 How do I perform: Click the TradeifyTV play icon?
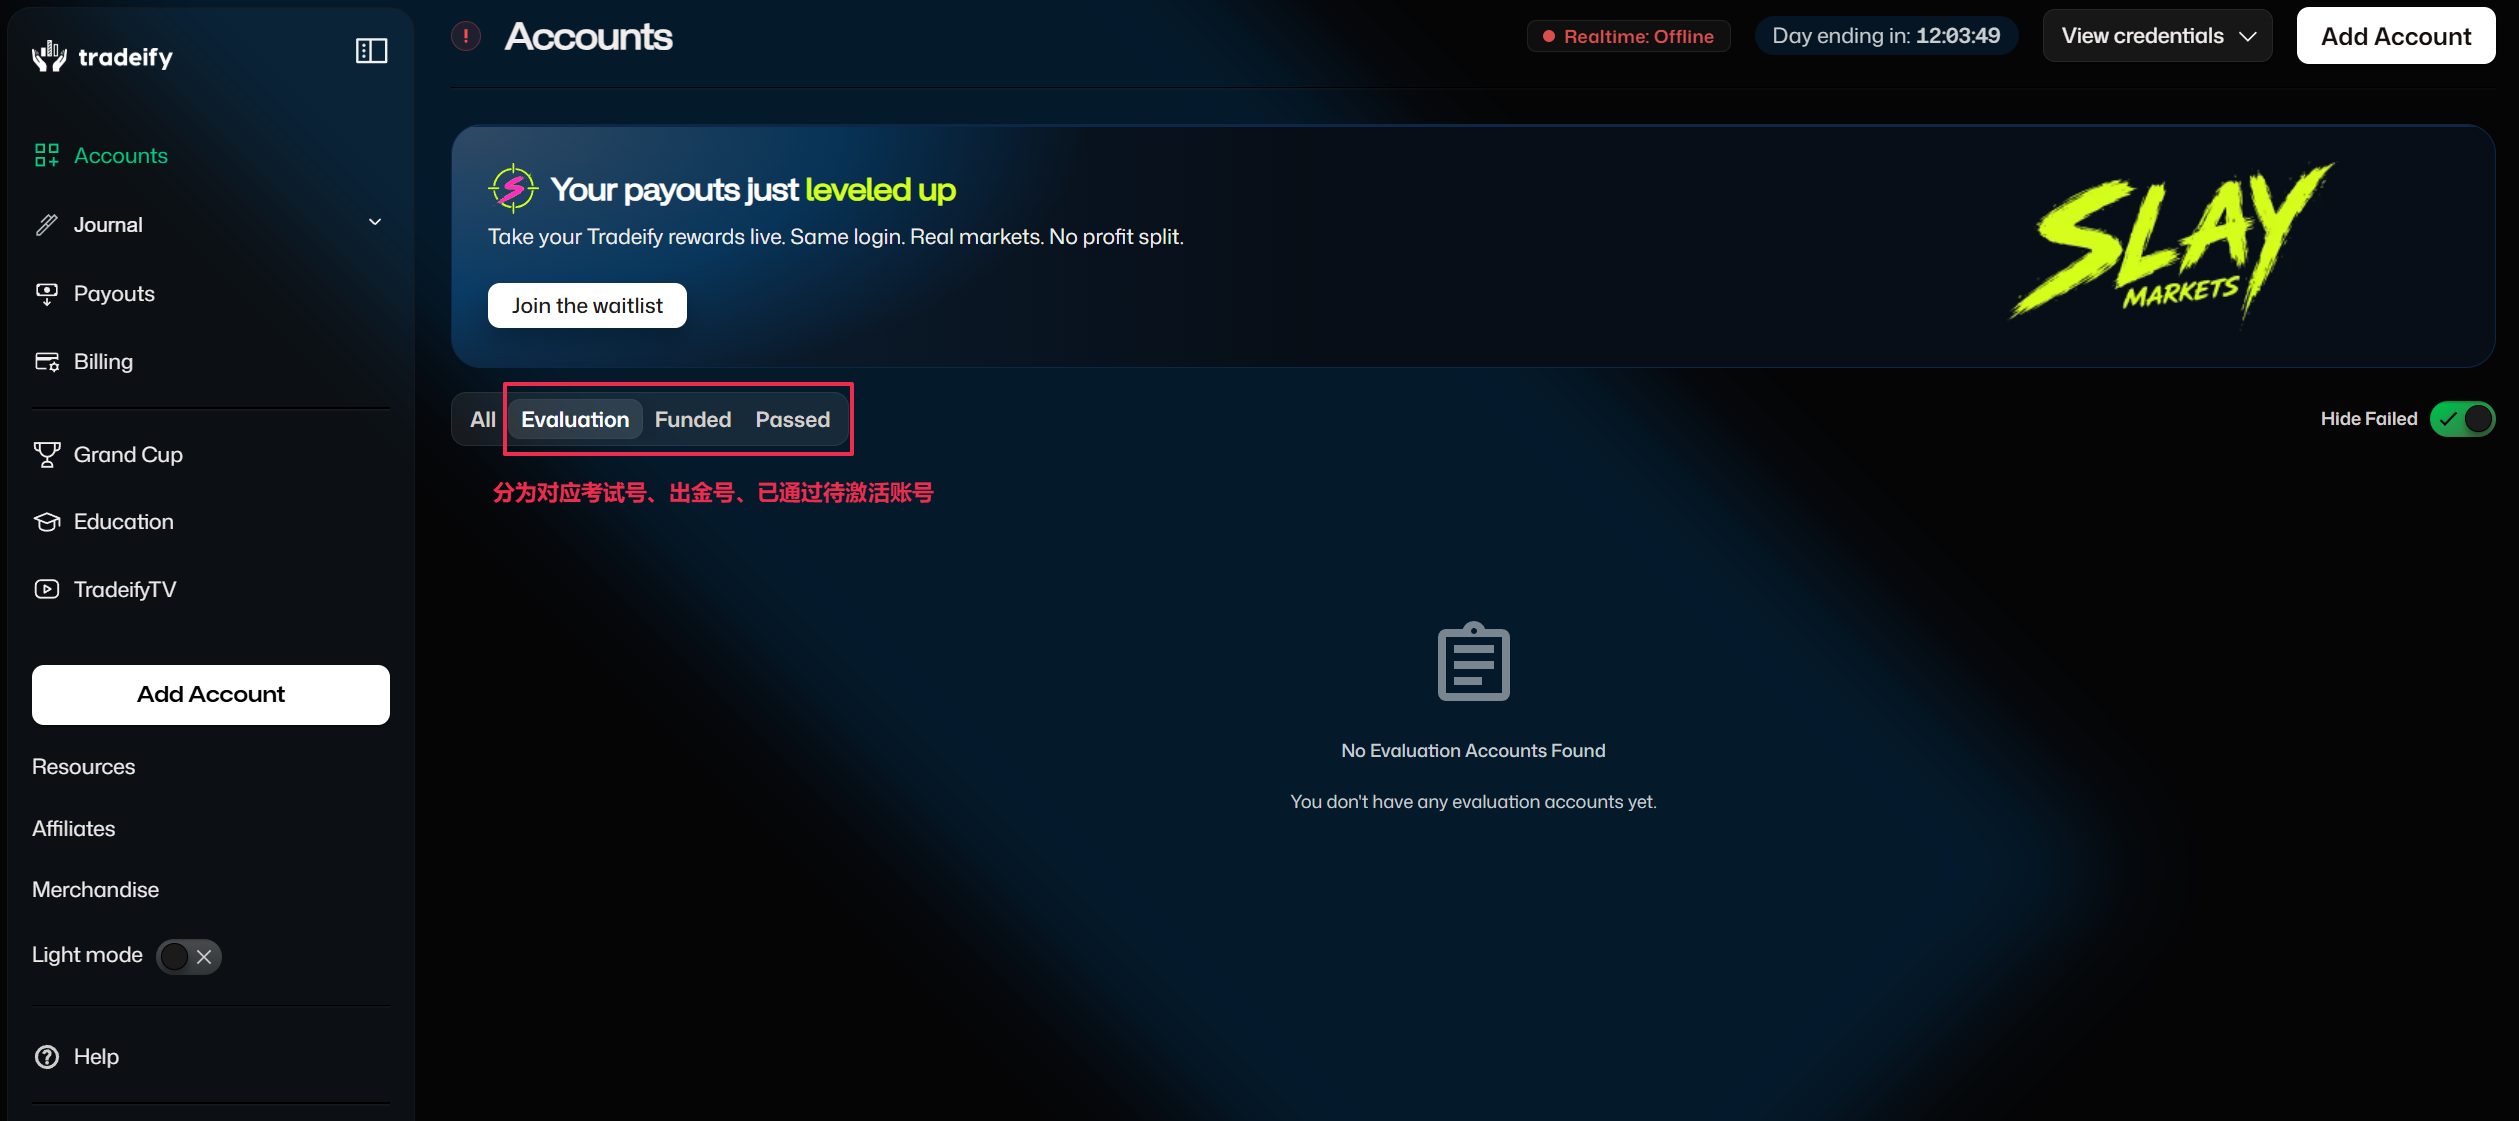tap(47, 589)
